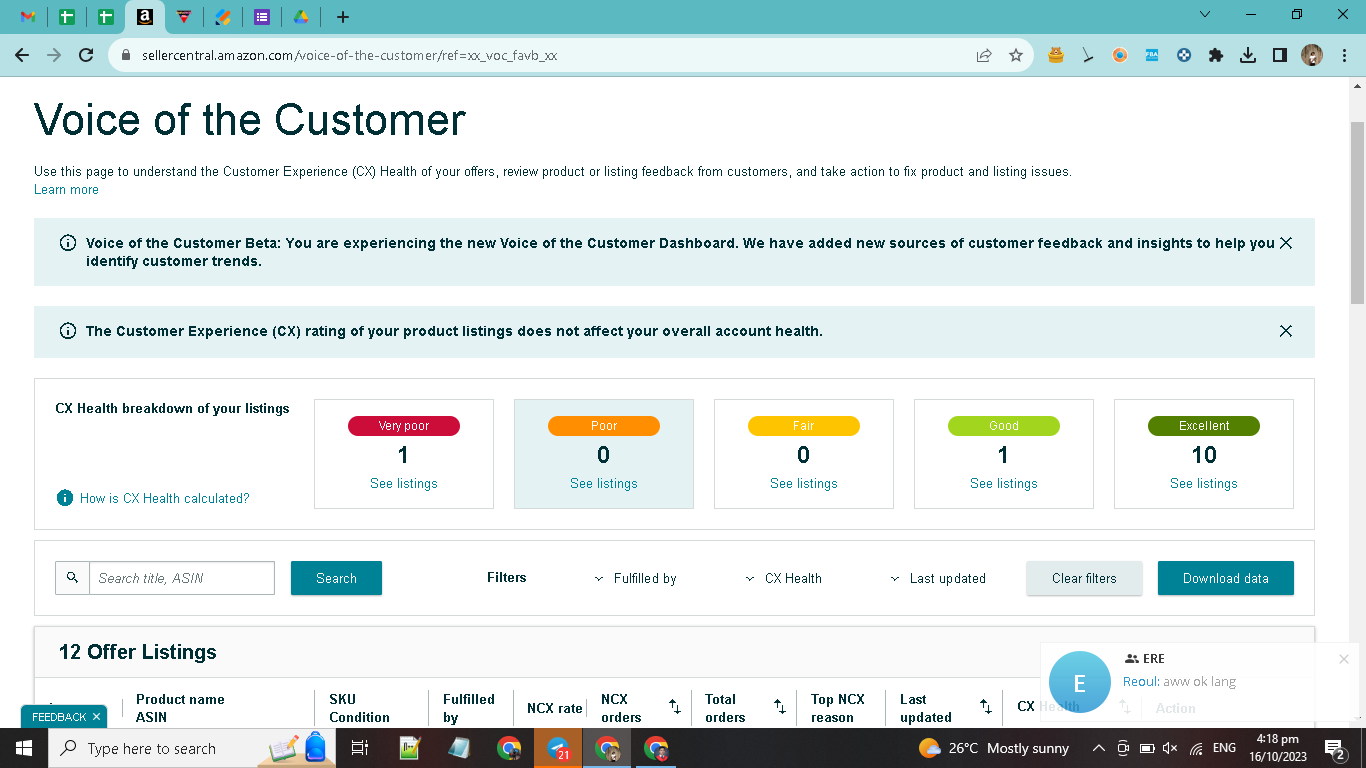1366x768 pixels.
Task: Bookmark this page with the star
Action: click(x=1016, y=56)
